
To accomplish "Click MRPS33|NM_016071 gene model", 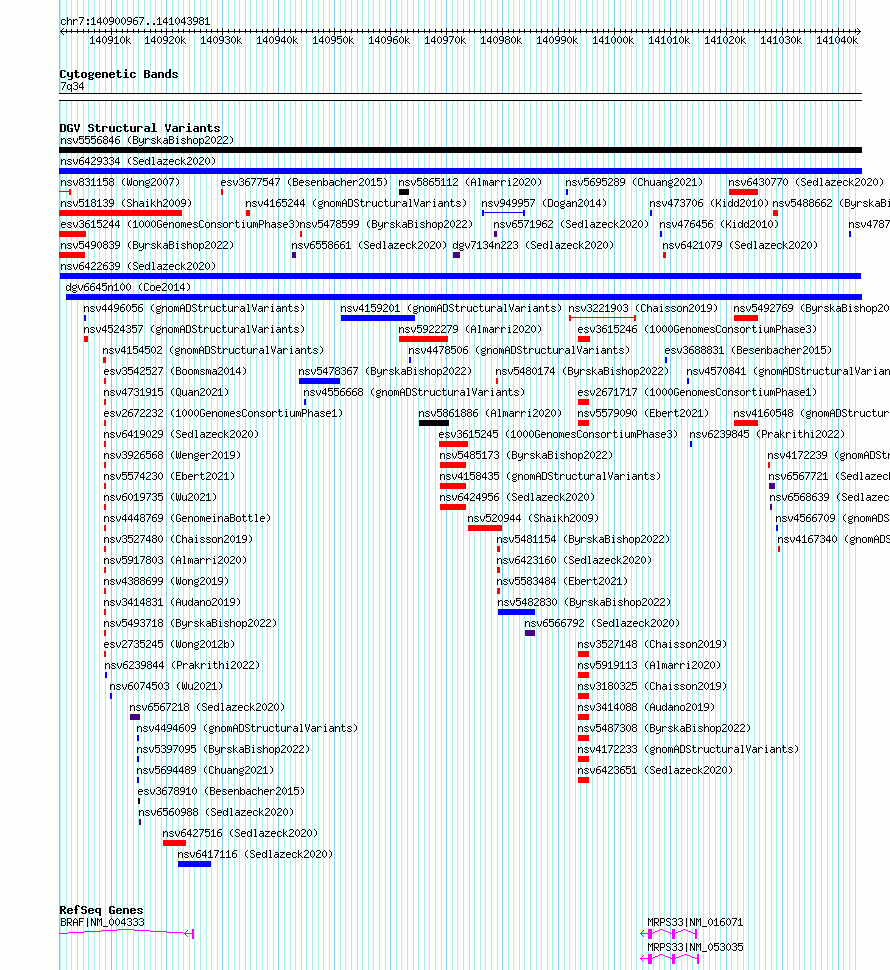I will (670, 934).
